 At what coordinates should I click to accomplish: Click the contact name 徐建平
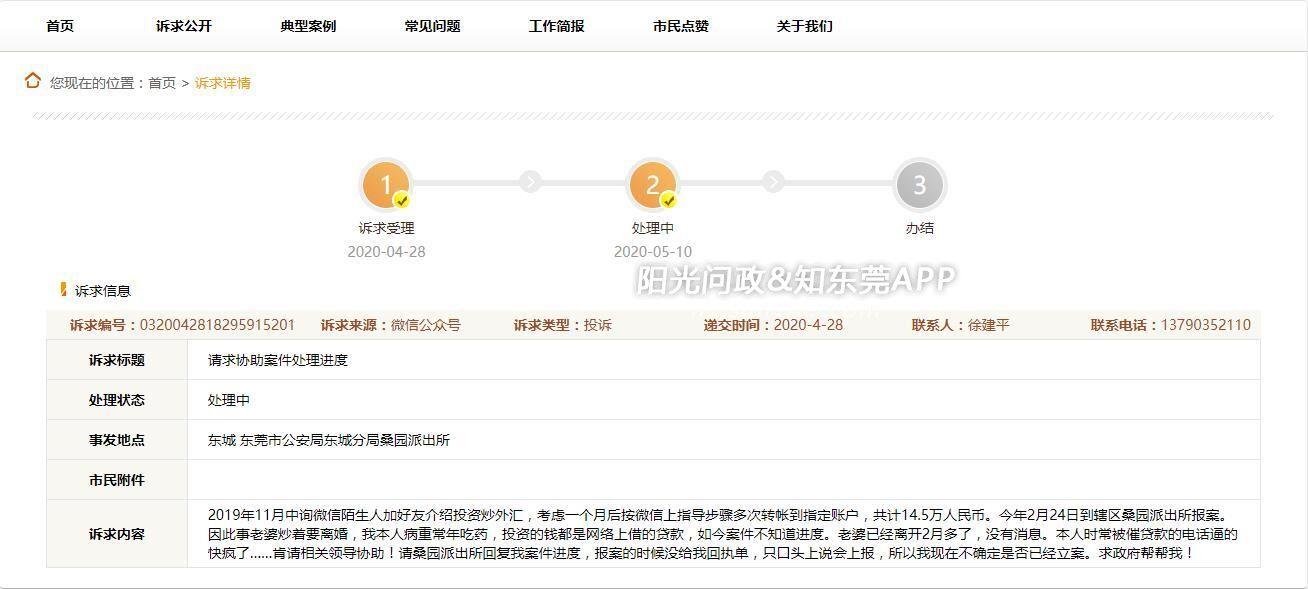pyautogui.click(x=989, y=325)
